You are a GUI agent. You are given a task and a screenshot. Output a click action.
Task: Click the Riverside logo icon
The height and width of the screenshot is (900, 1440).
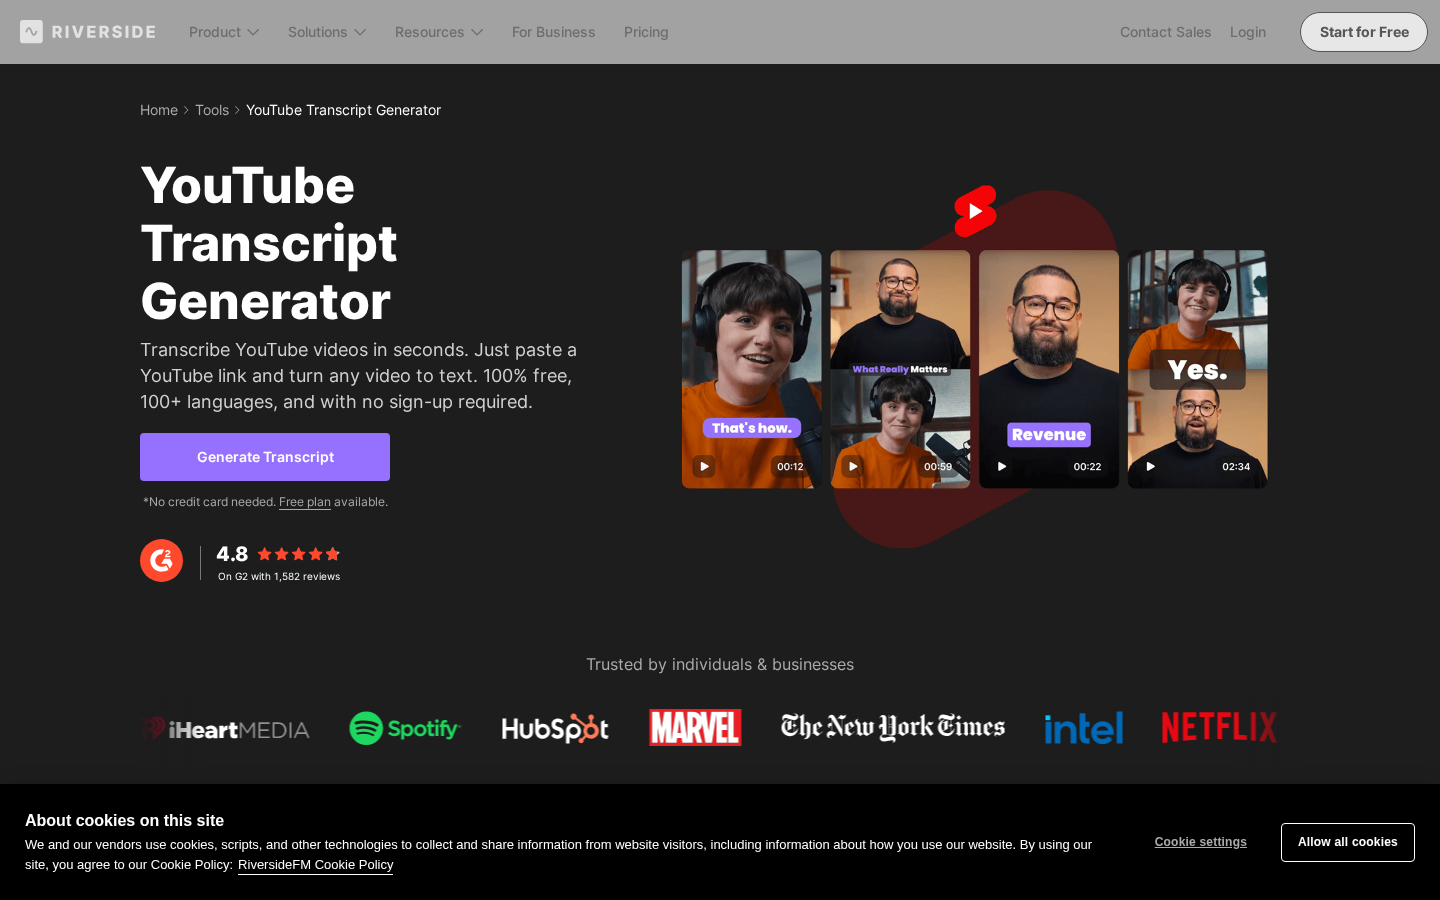(31, 31)
